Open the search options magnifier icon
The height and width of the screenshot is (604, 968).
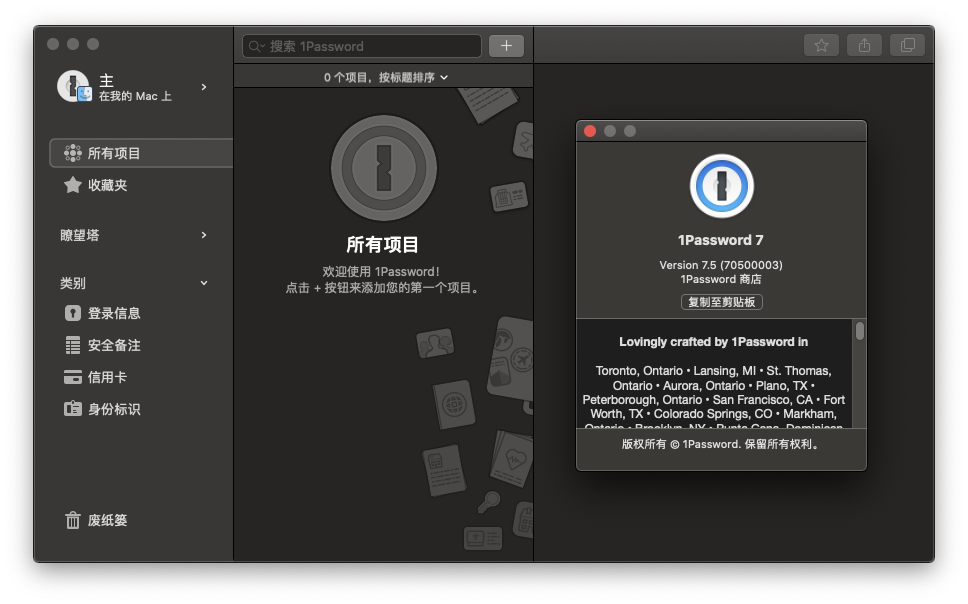pyautogui.click(x=256, y=46)
